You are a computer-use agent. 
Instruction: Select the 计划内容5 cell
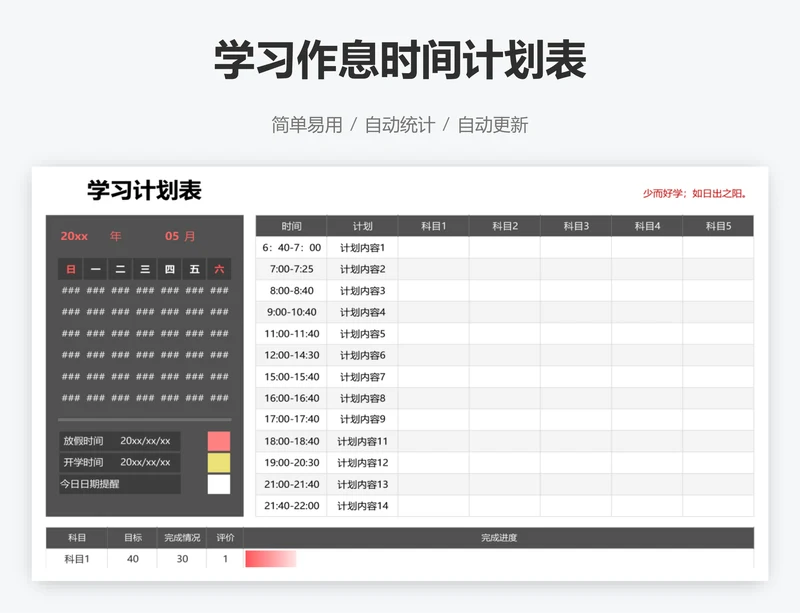(x=362, y=334)
